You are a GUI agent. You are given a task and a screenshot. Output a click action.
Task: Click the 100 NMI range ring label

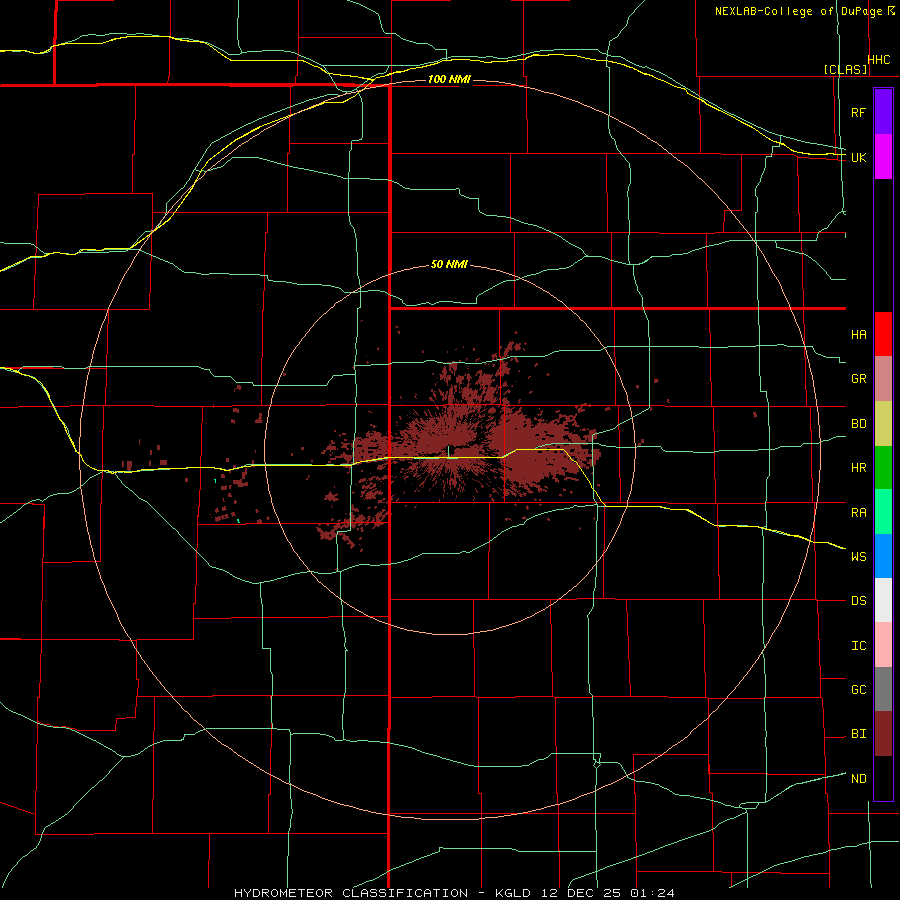click(449, 79)
